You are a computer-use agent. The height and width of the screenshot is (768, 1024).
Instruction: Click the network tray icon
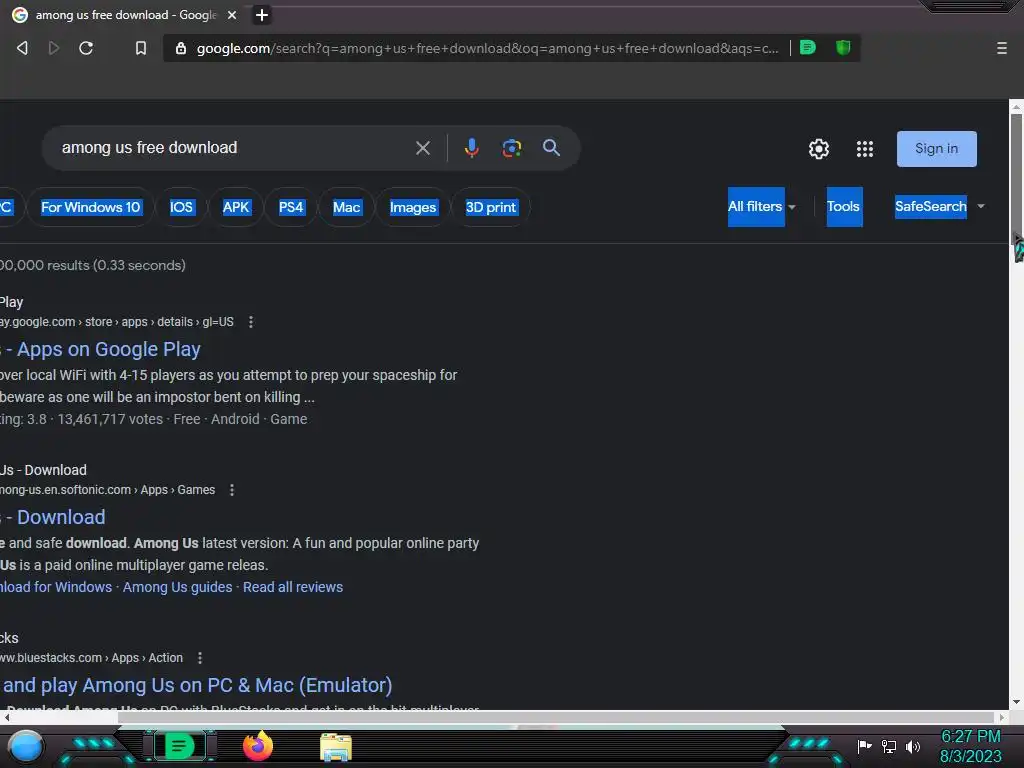click(889, 746)
